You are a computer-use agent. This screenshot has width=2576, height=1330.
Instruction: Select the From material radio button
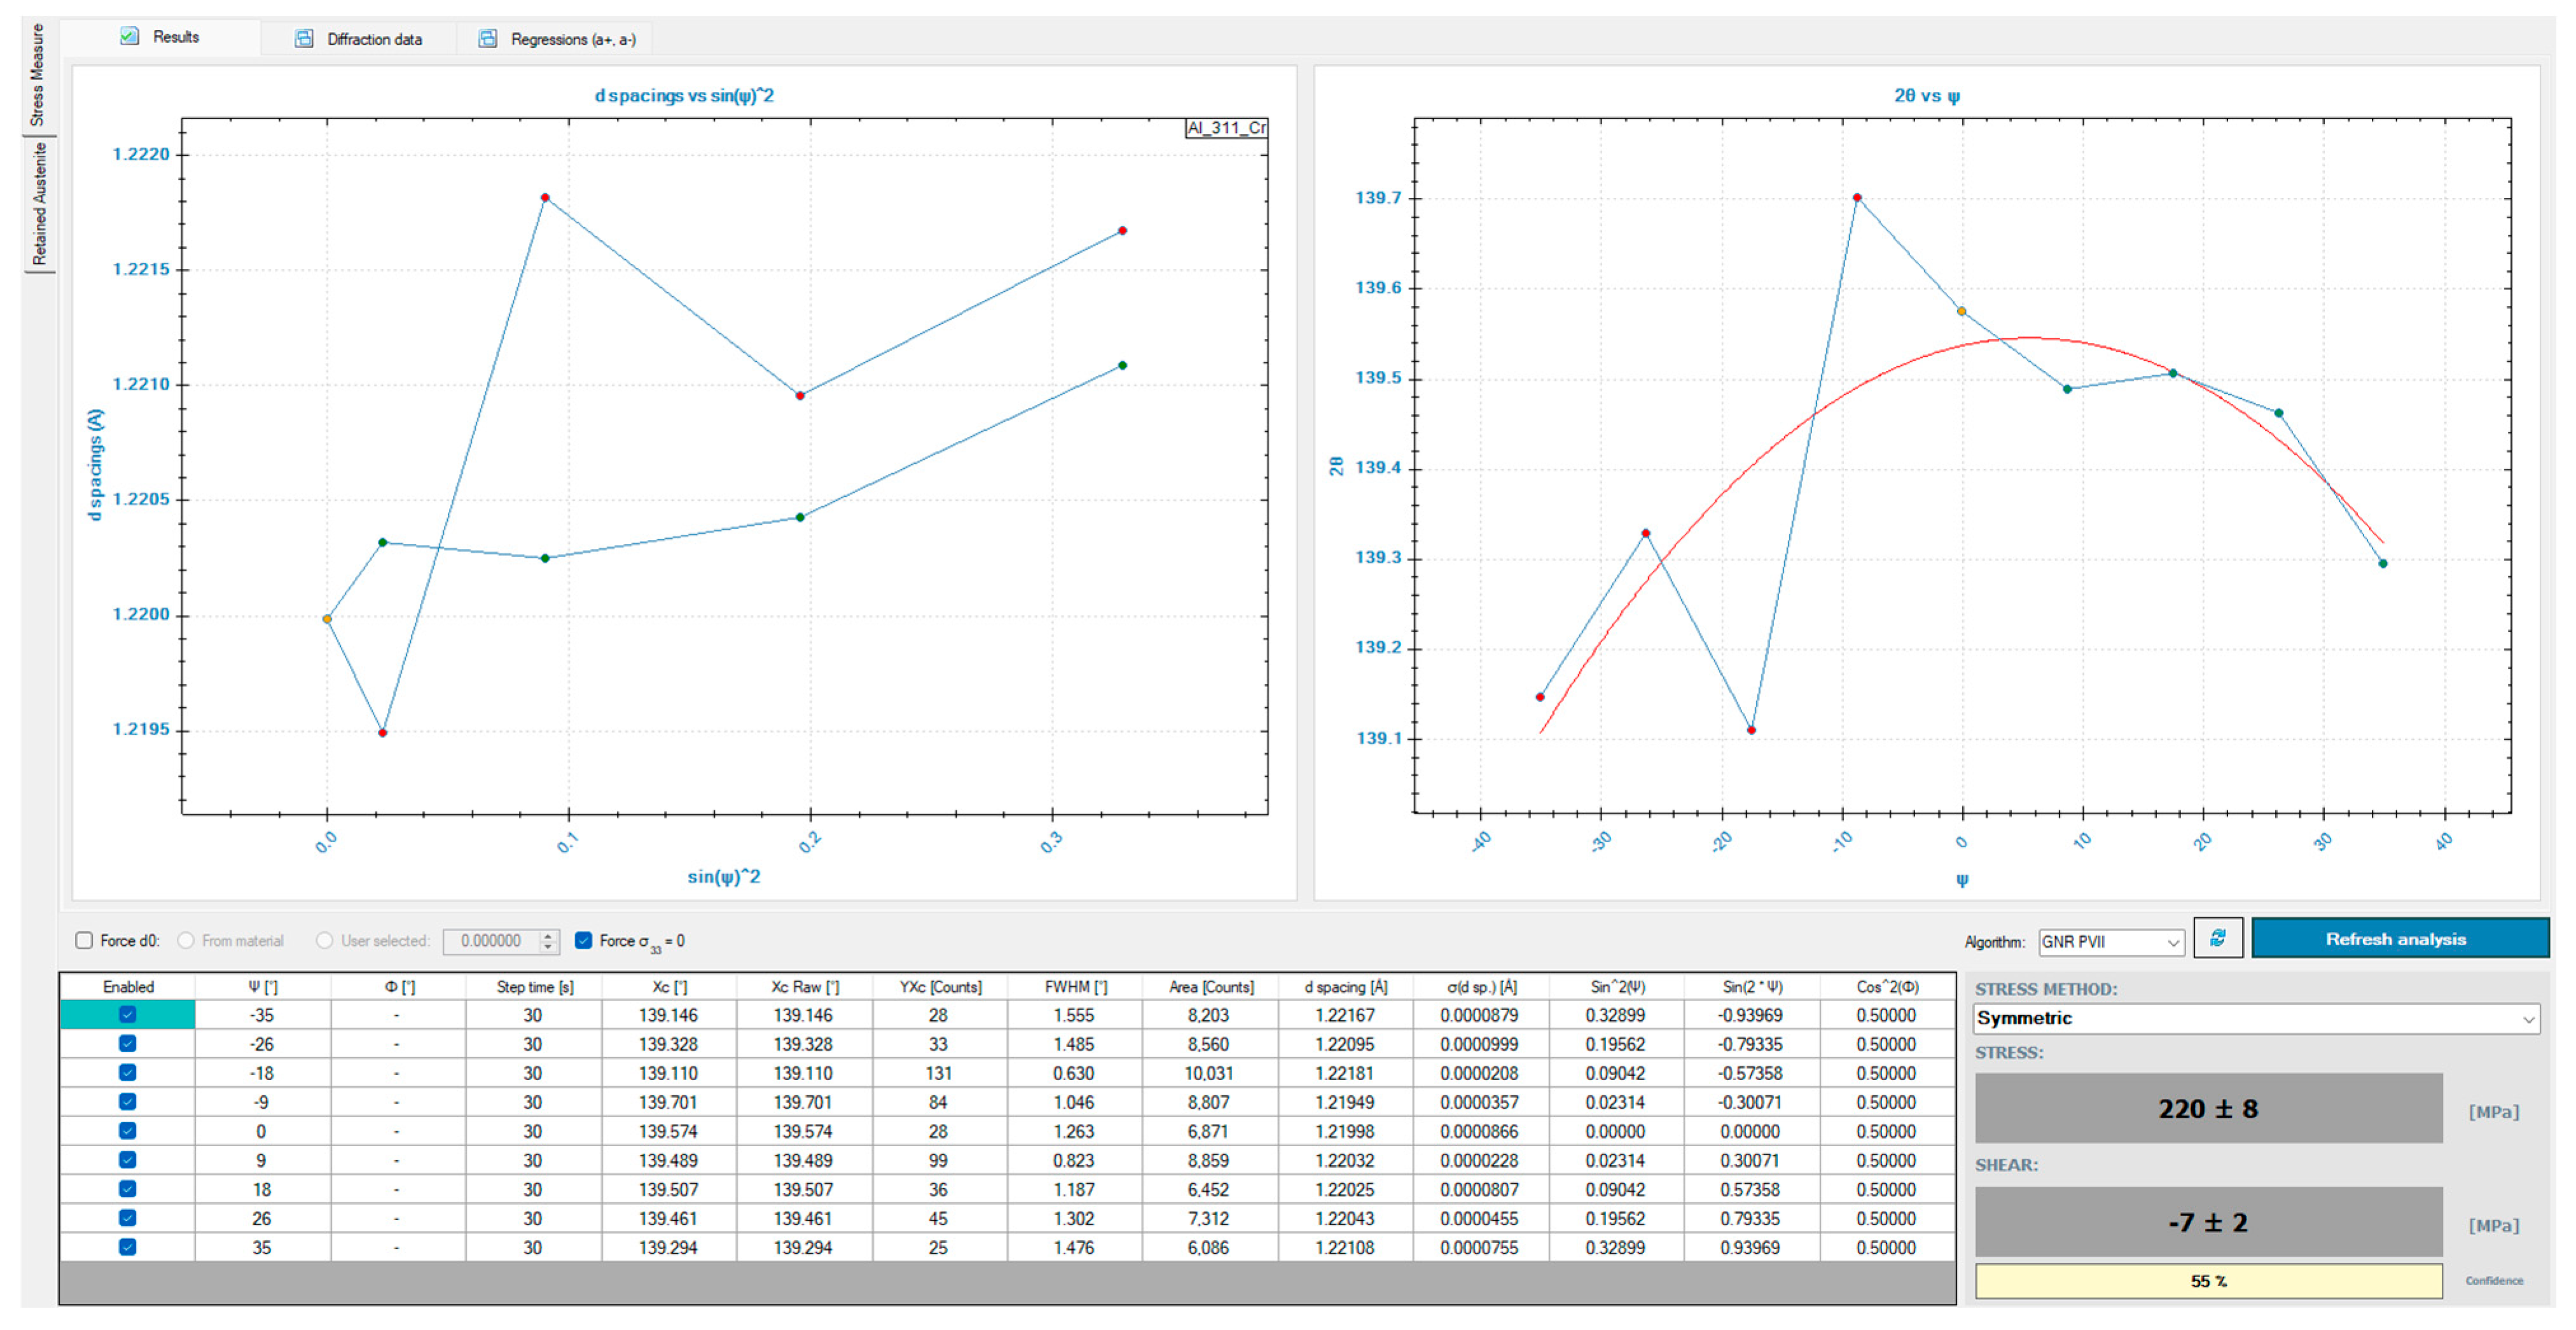(x=186, y=940)
